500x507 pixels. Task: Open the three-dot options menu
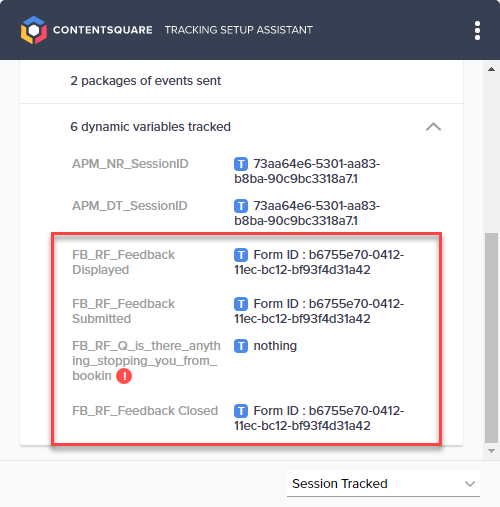[477, 30]
